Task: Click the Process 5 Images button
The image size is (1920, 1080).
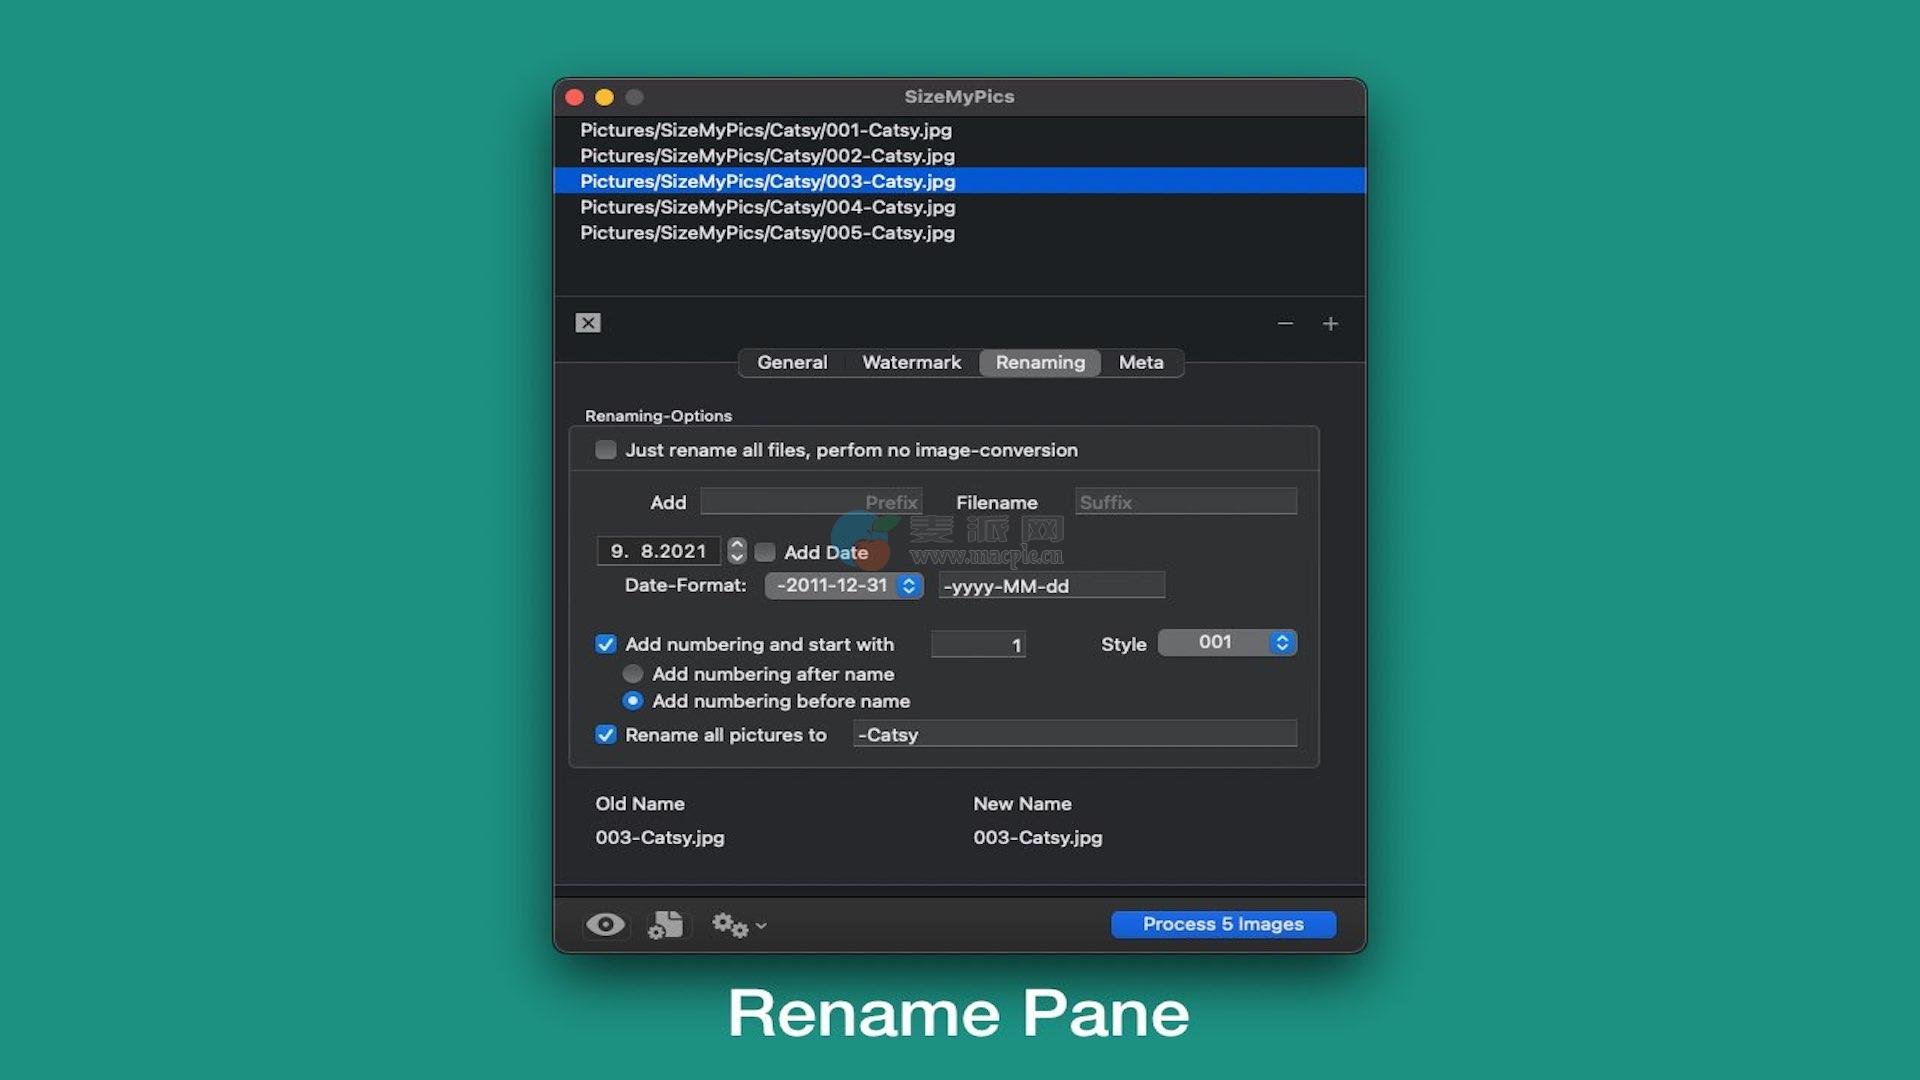Action: [1223, 925]
